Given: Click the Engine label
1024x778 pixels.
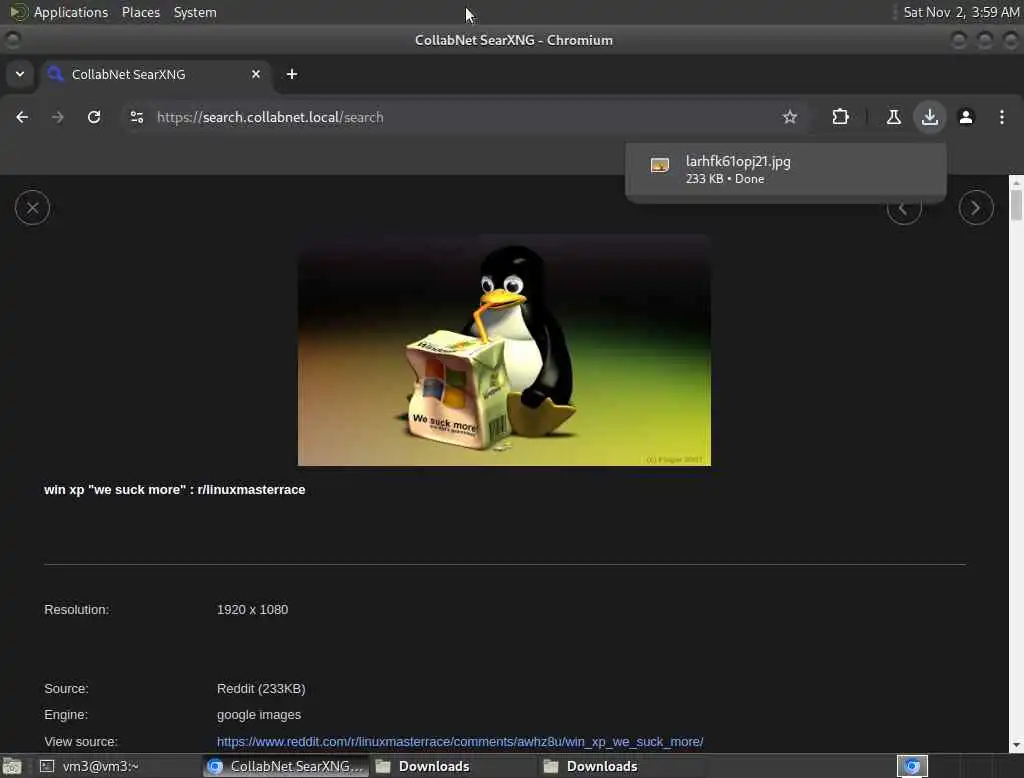Looking at the screenshot, I should tap(65, 715).
